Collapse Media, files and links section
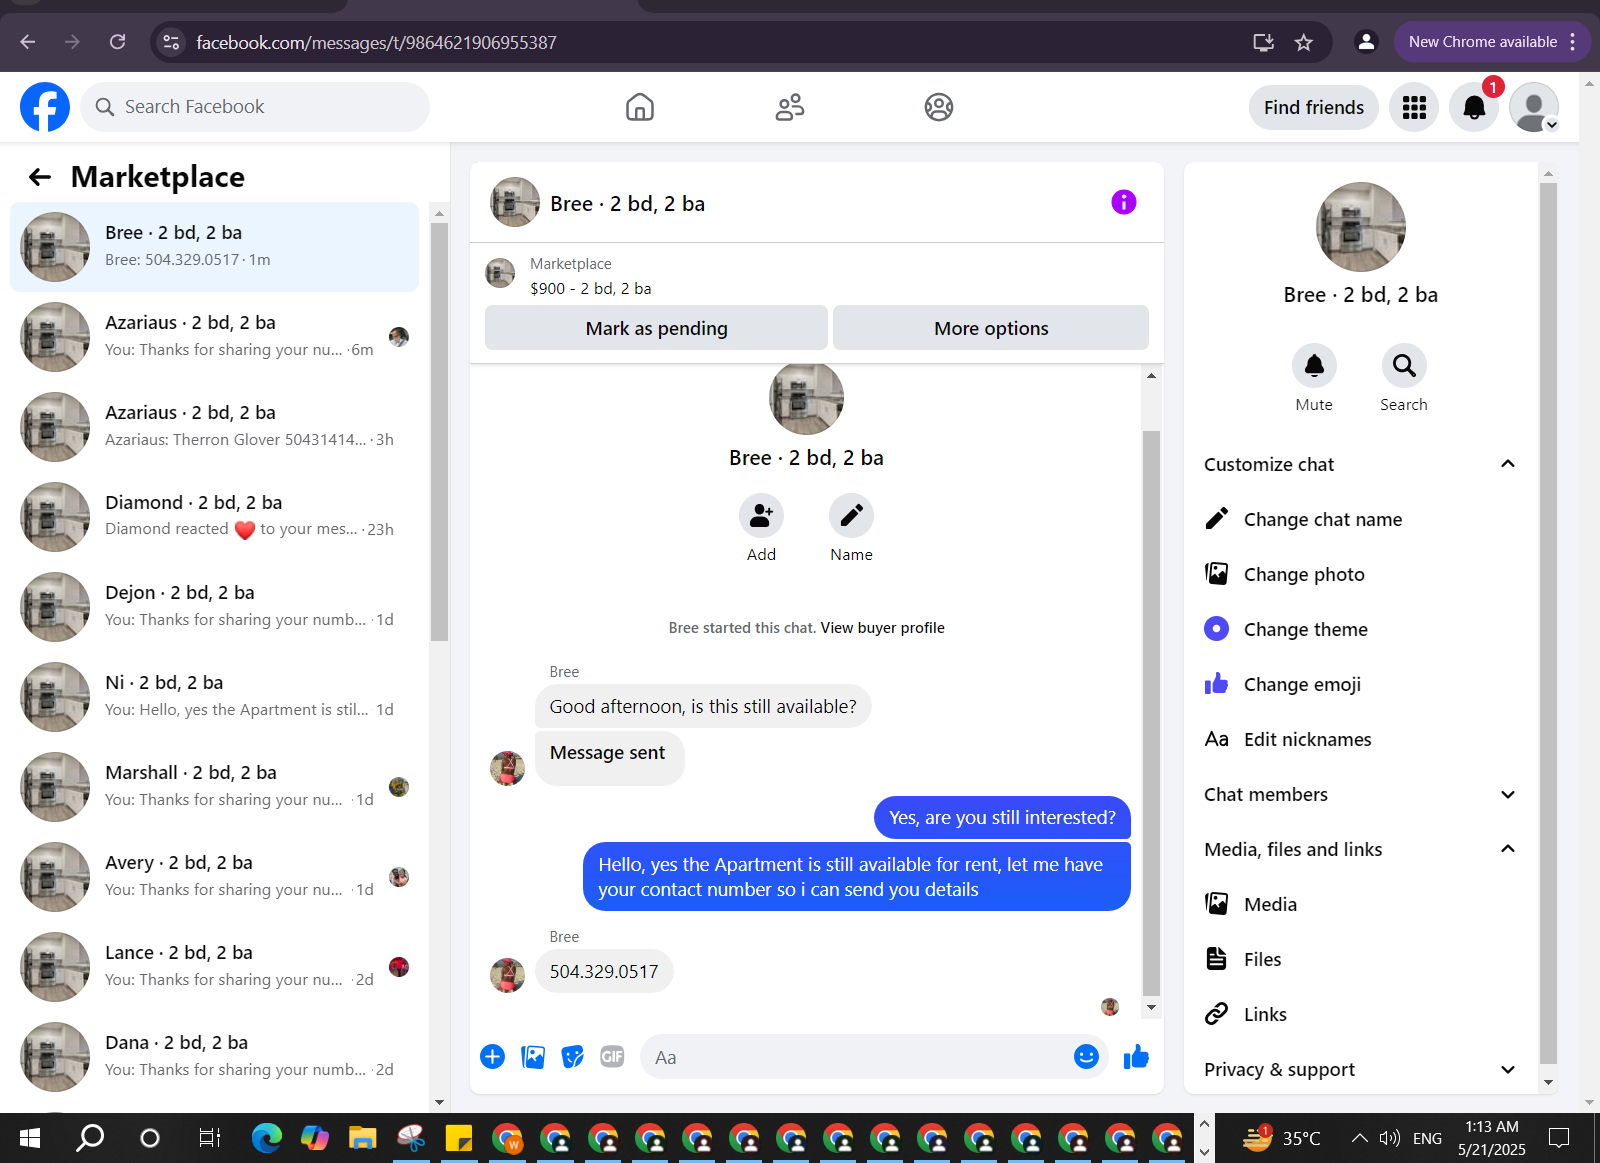The width and height of the screenshot is (1600, 1163). [1360, 849]
